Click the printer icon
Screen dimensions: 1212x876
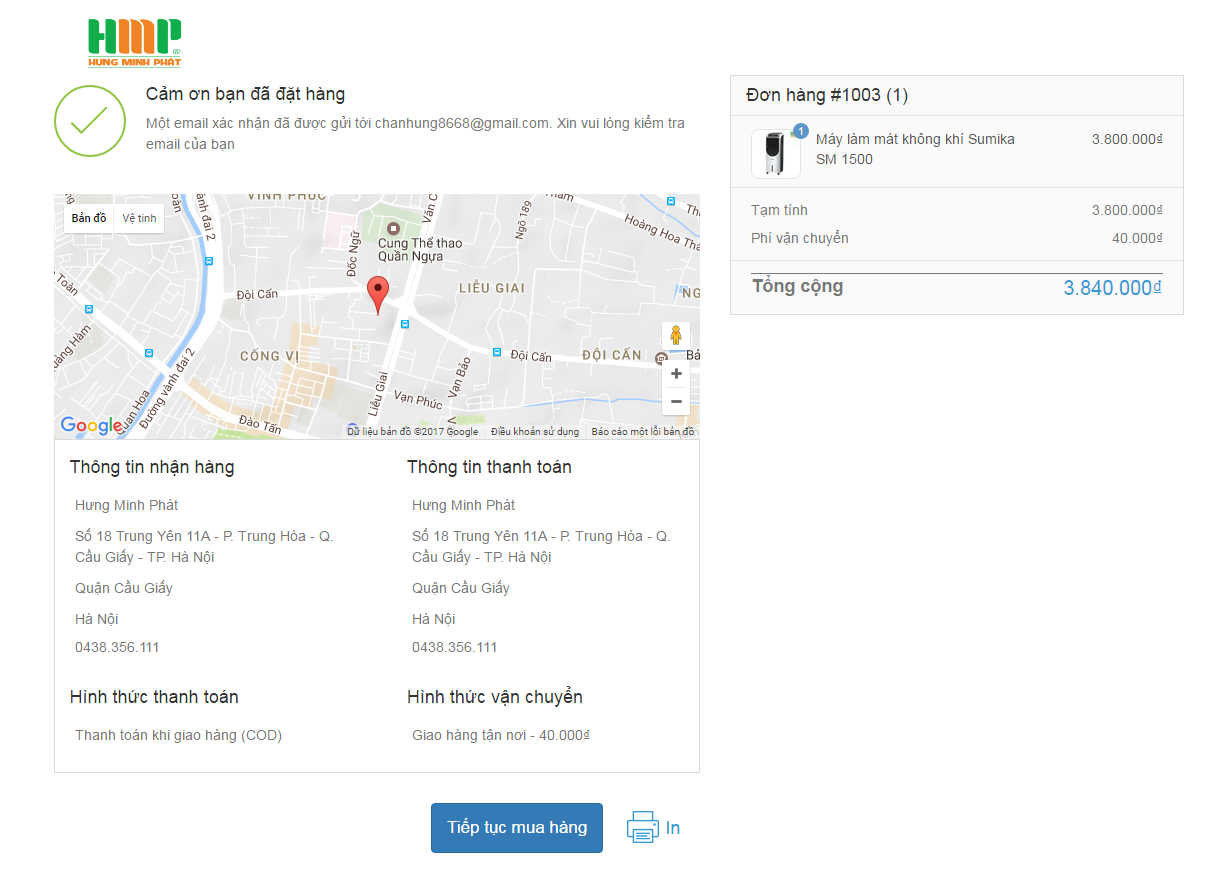point(642,828)
